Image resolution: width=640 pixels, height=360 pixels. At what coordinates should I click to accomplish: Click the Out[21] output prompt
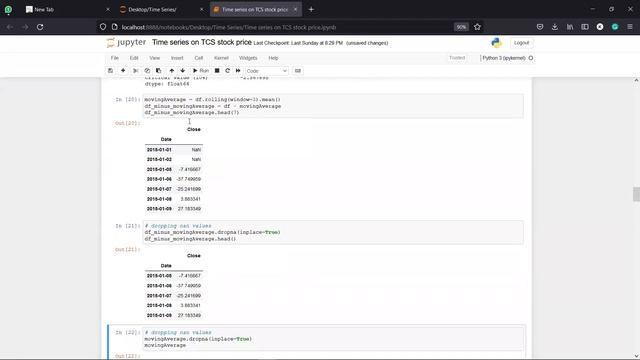[127, 249]
